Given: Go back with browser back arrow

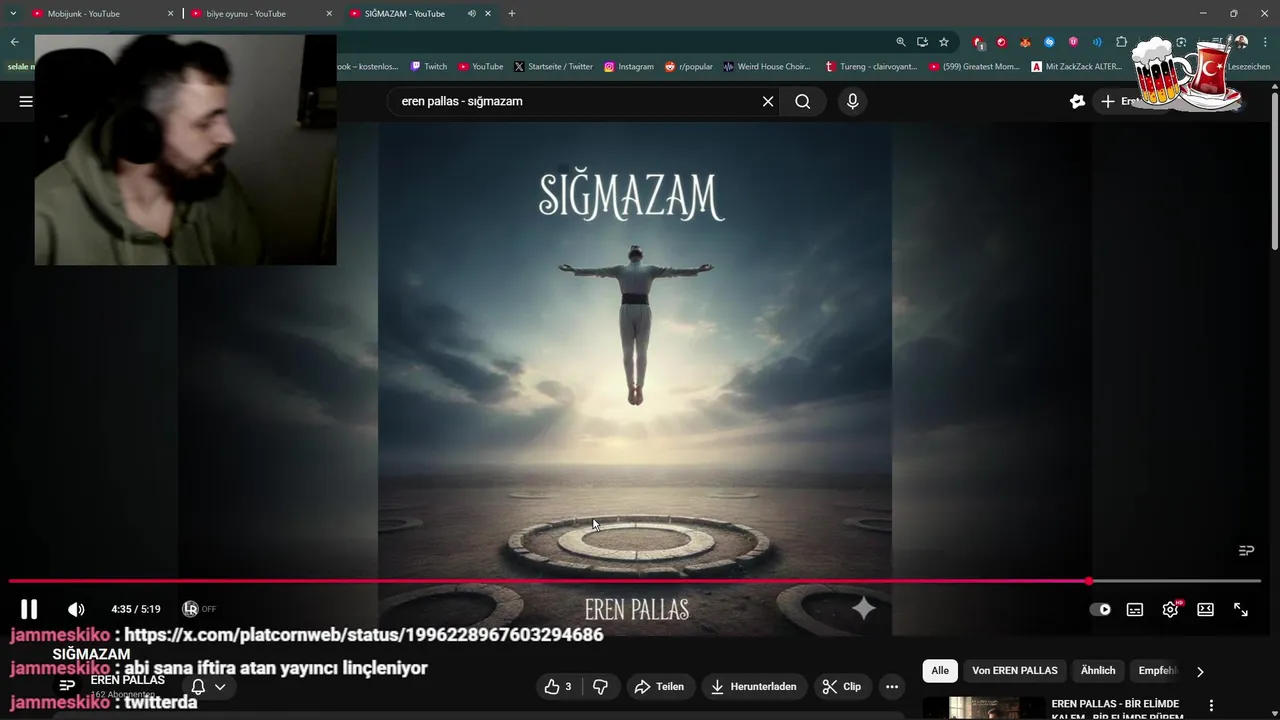Looking at the screenshot, I should [14, 42].
